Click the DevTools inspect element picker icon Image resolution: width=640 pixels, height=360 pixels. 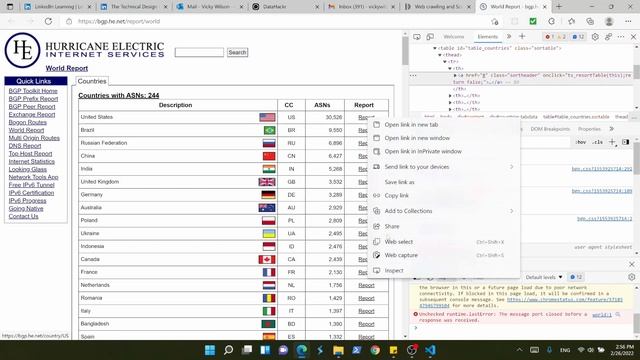click(x=417, y=37)
